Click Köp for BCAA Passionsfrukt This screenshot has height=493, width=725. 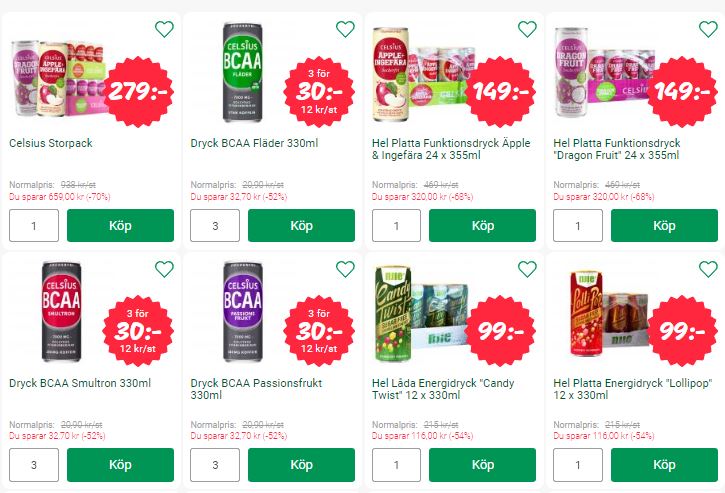[301, 465]
